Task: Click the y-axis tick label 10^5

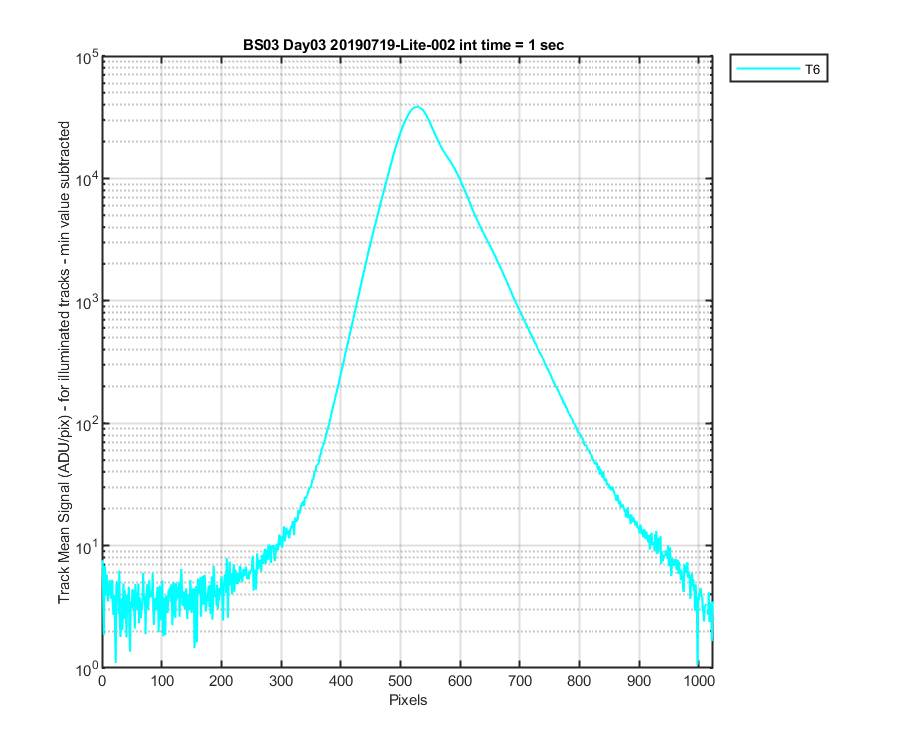Action: point(87,57)
